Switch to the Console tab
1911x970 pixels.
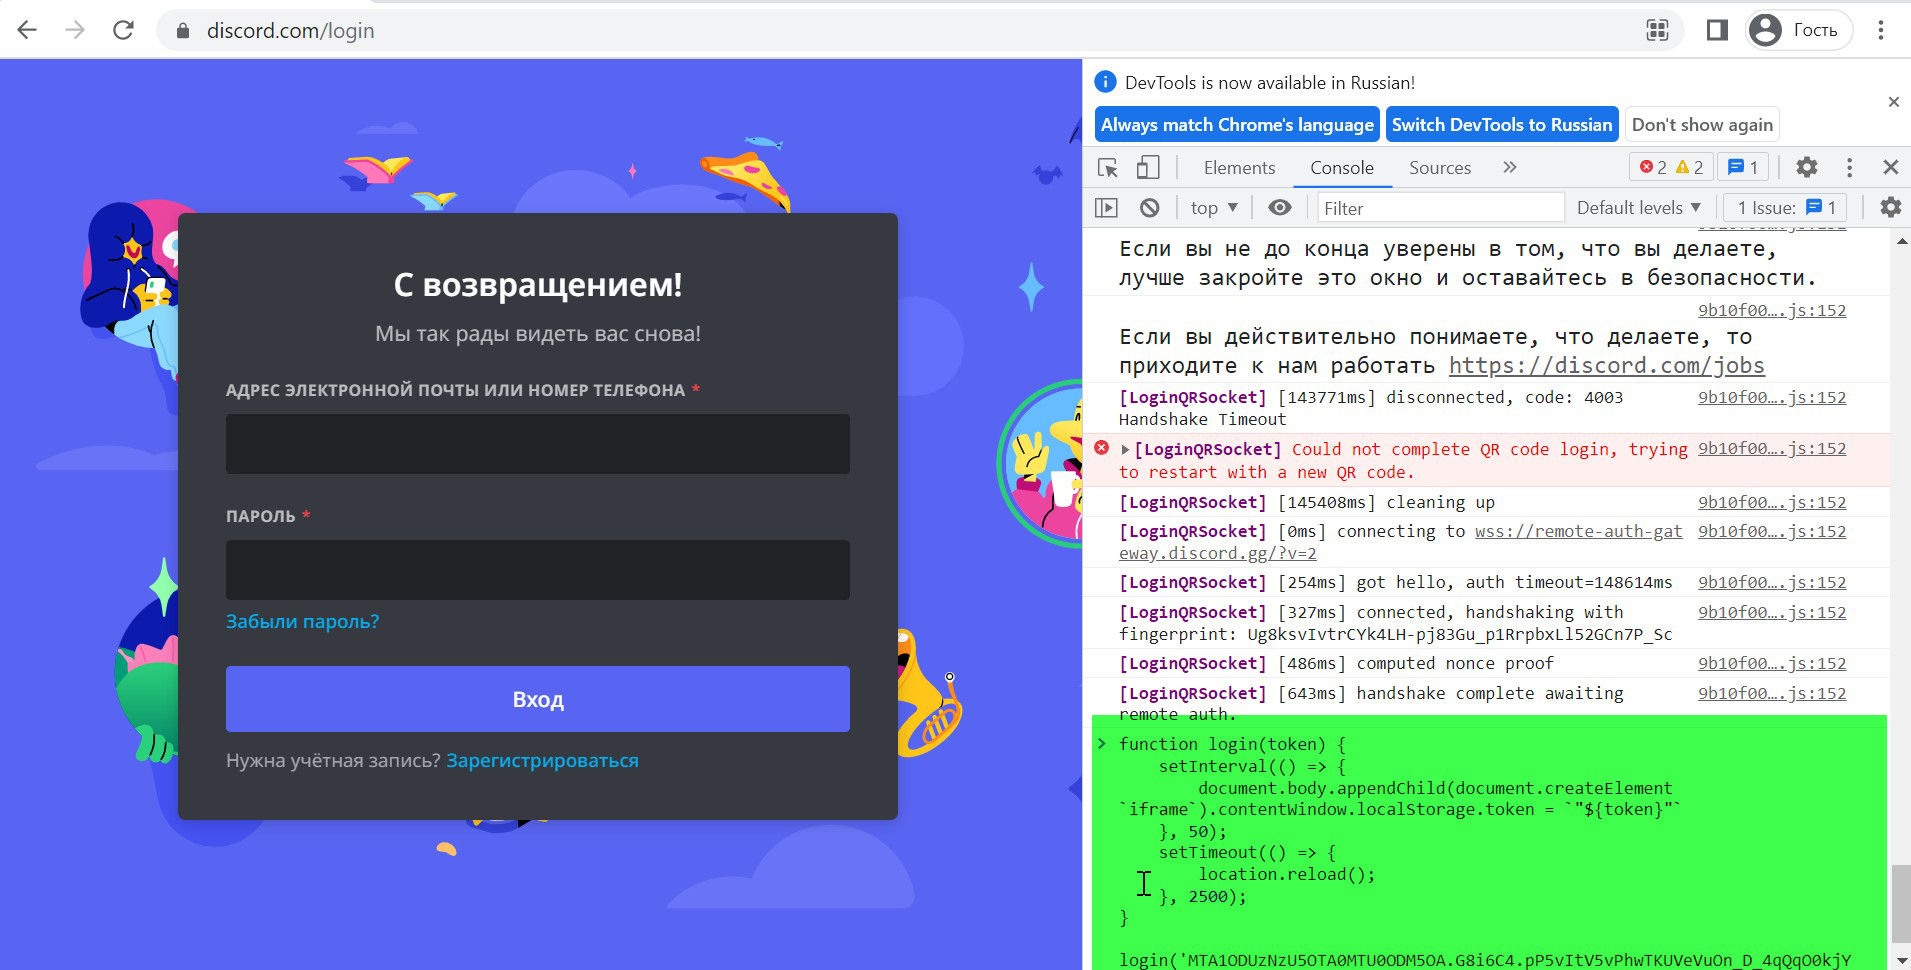(x=1342, y=168)
